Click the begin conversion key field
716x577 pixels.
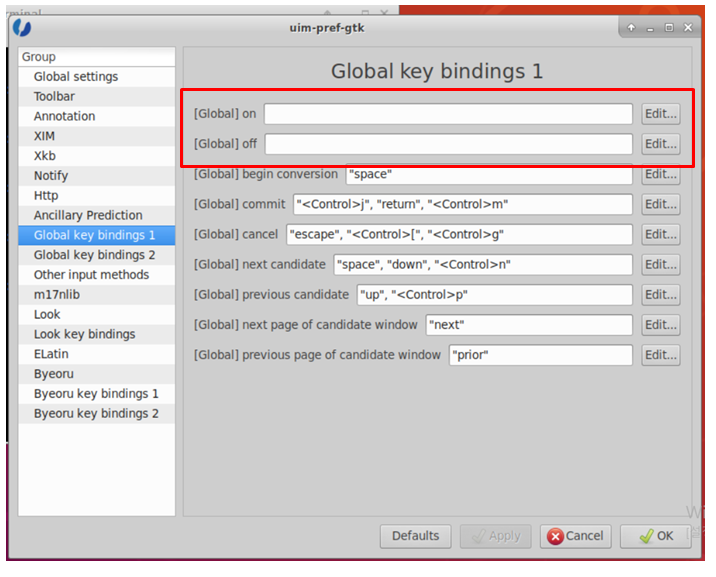[x=489, y=174]
